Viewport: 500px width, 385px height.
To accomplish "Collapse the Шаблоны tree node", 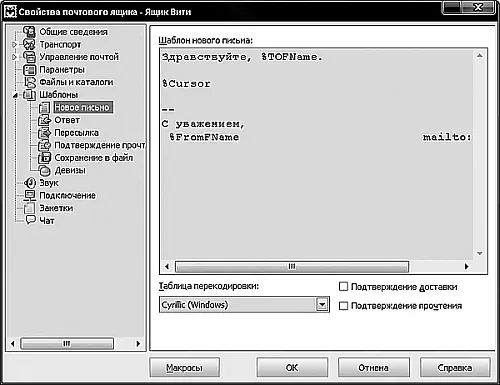I will coord(15,95).
